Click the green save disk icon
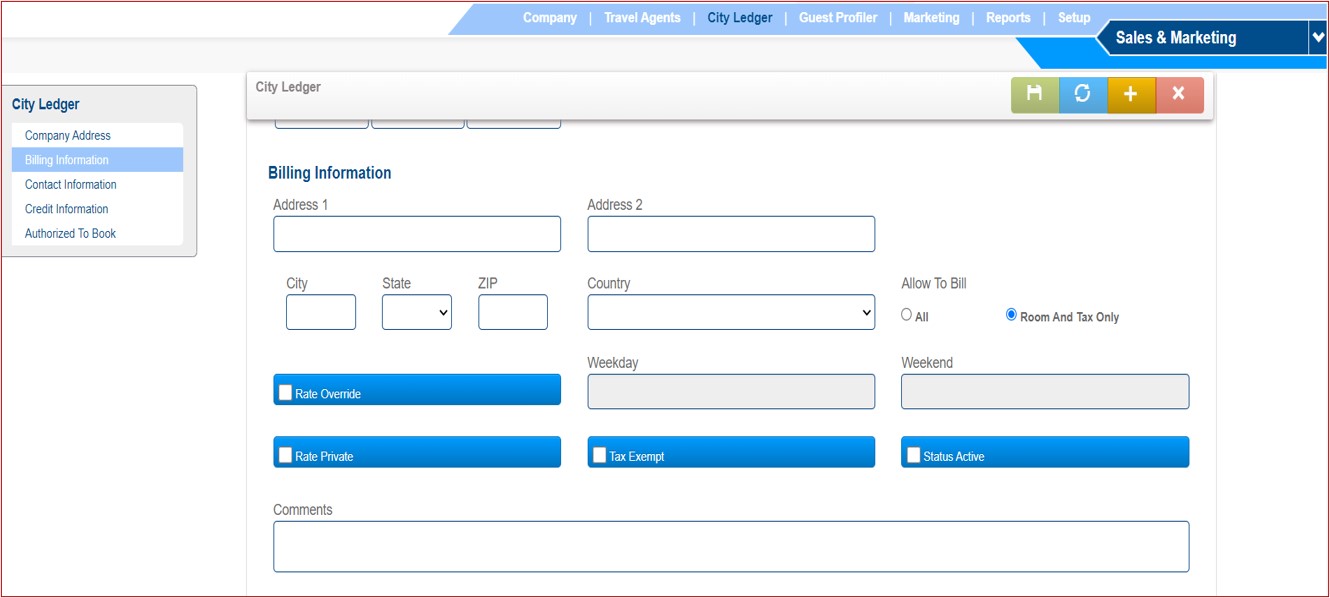 tap(1034, 94)
